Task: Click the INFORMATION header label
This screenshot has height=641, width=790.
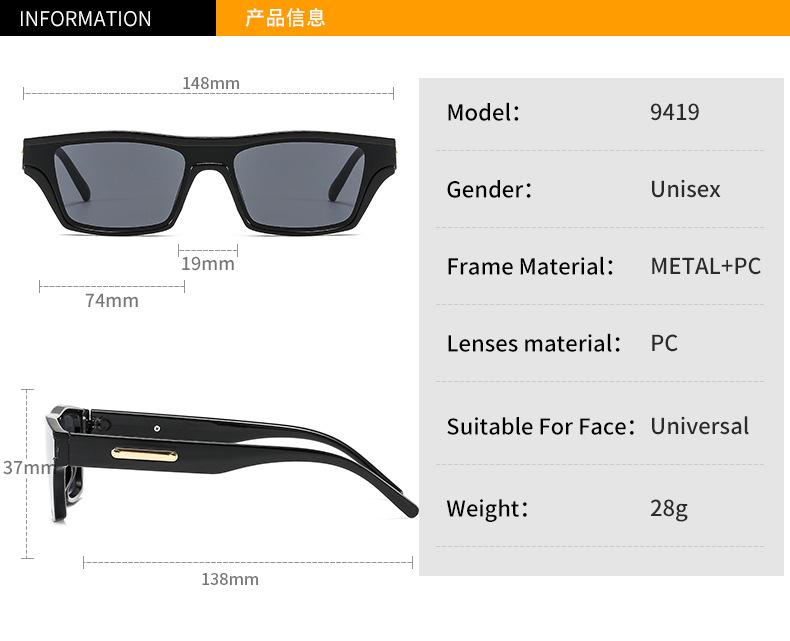Action: (x=85, y=19)
